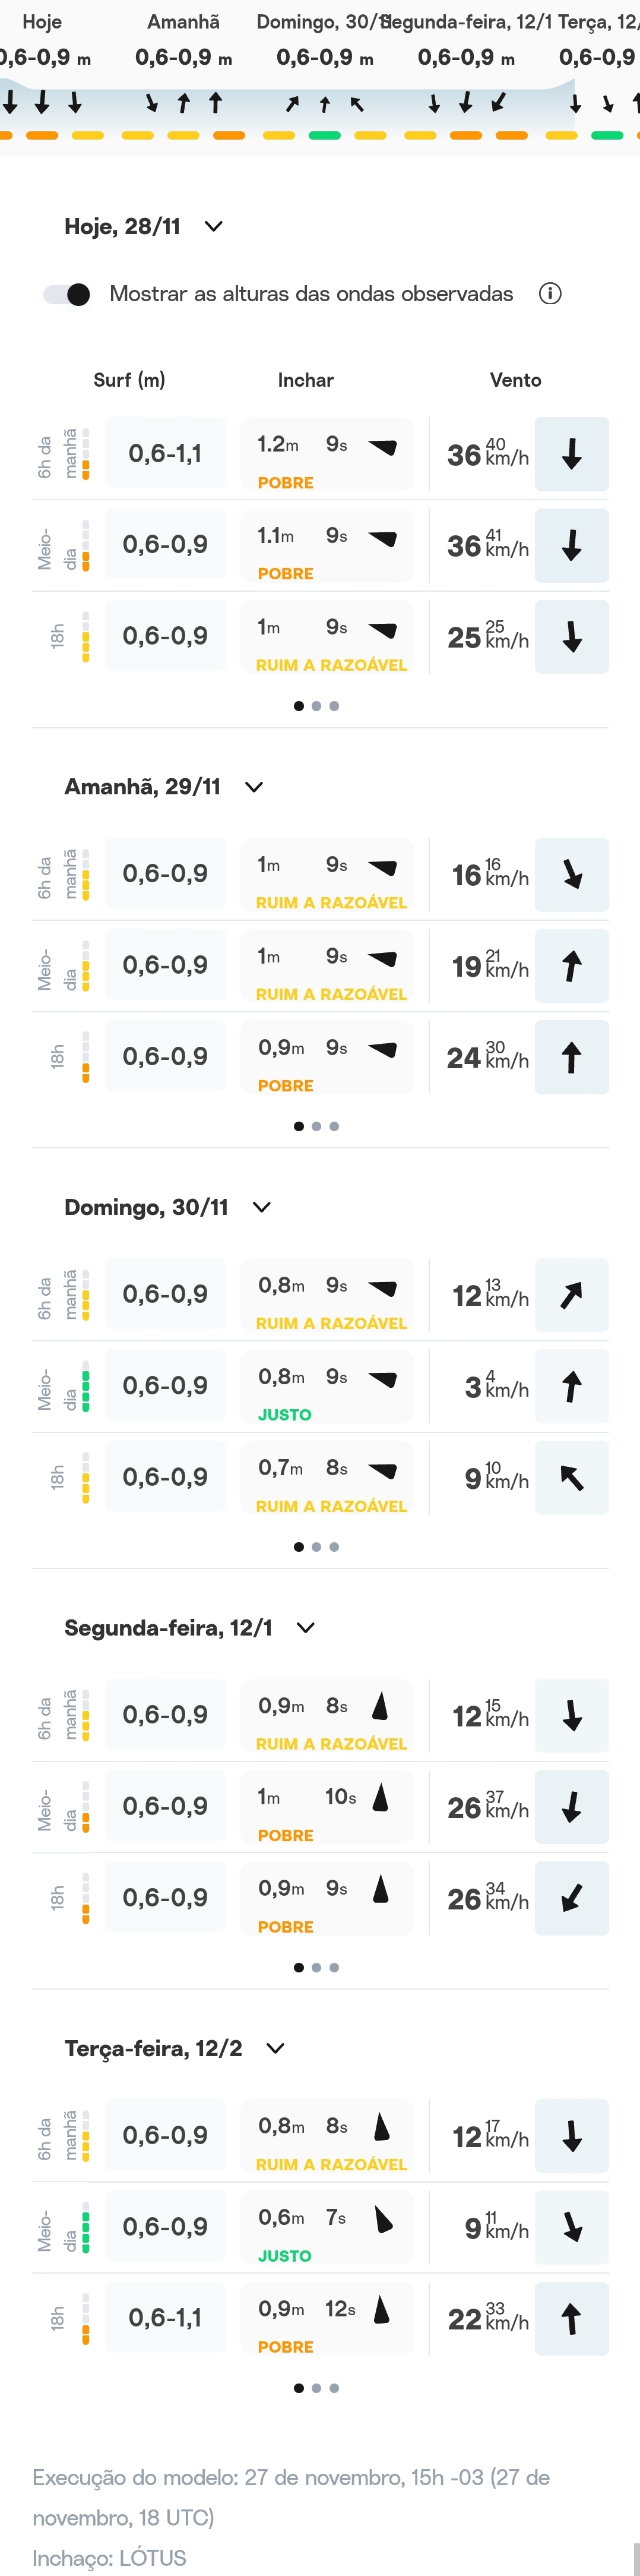Click wind arrow for Segunda-feira 18h row
Viewport: 640px width, 2576px height.
pyautogui.click(x=571, y=1898)
